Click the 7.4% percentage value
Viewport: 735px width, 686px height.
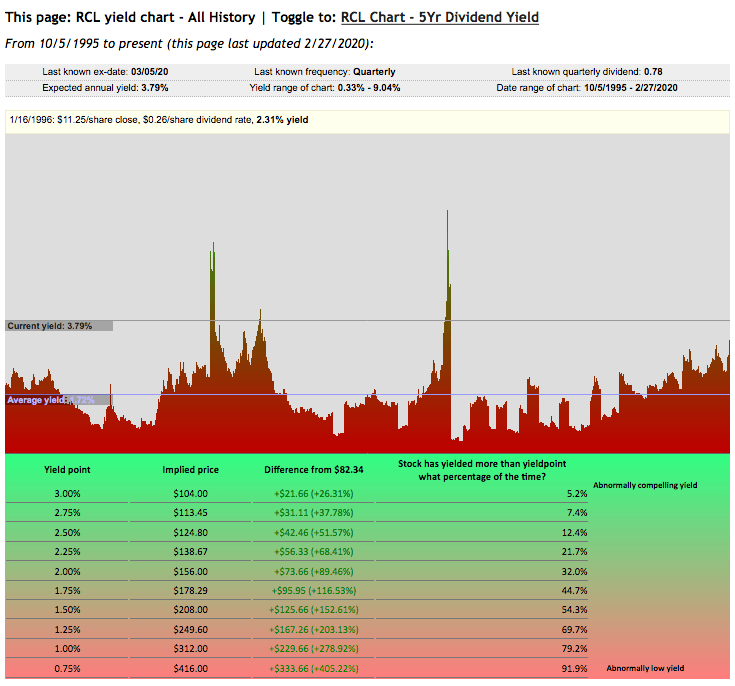(x=577, y=513)
